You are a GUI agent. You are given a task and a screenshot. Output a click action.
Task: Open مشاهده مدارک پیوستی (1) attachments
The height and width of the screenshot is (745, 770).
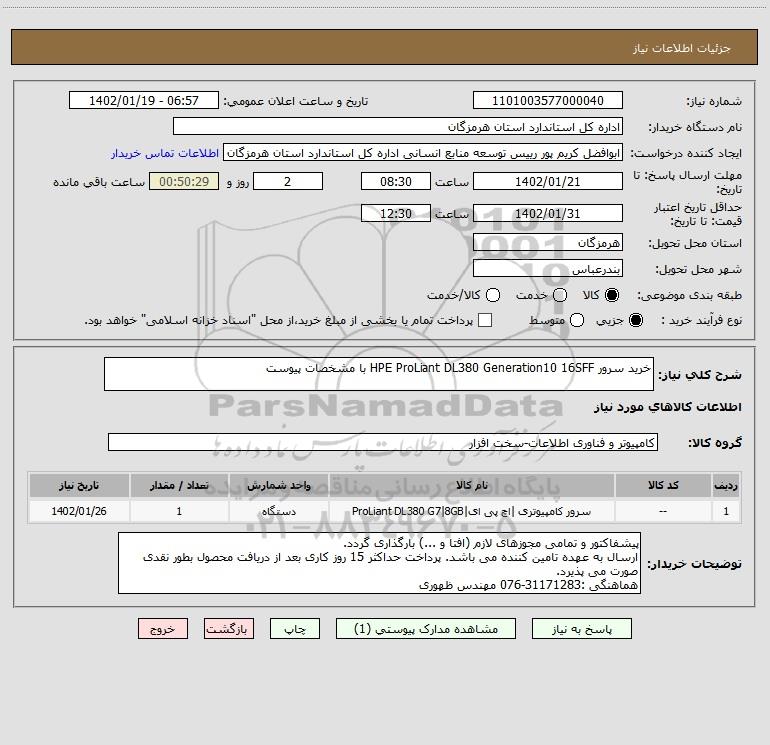(426, 629)
